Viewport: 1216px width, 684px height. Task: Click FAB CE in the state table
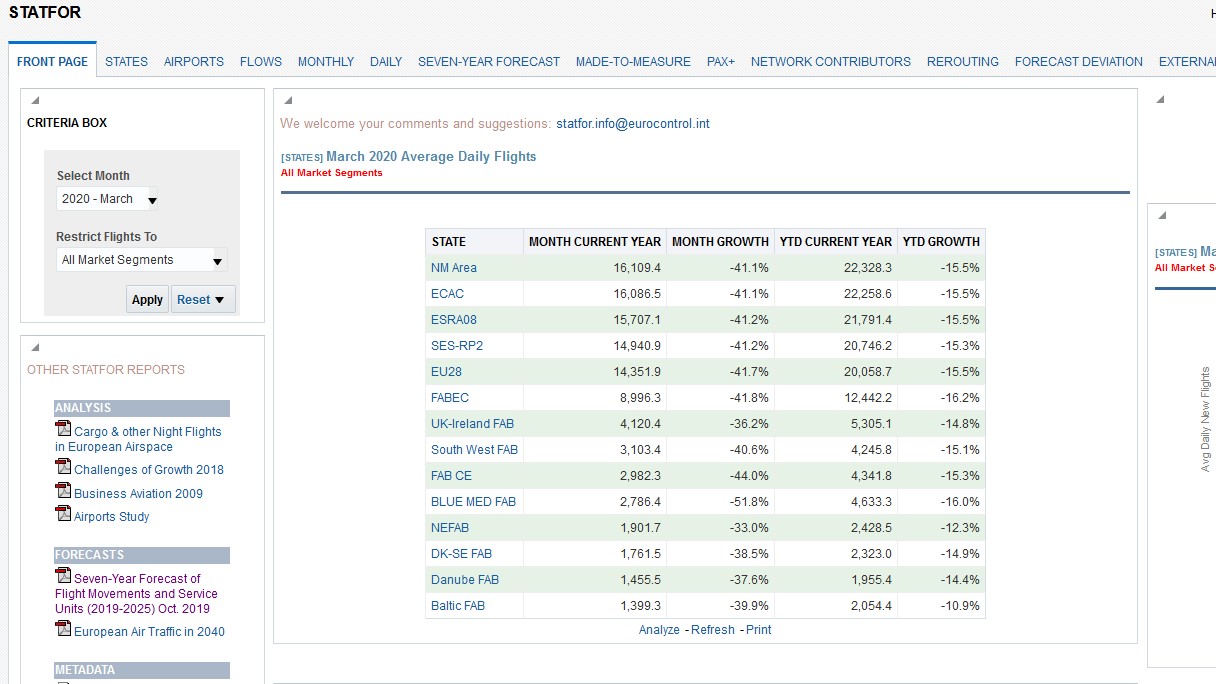coord(451,476)
